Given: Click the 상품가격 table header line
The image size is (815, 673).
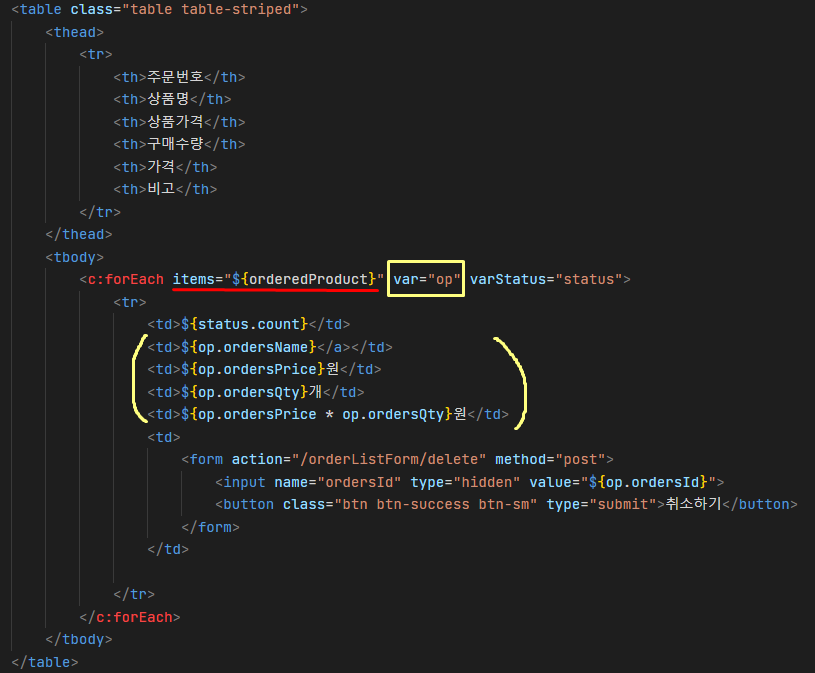Looking at the screenshot, I should tap(179, 122).
